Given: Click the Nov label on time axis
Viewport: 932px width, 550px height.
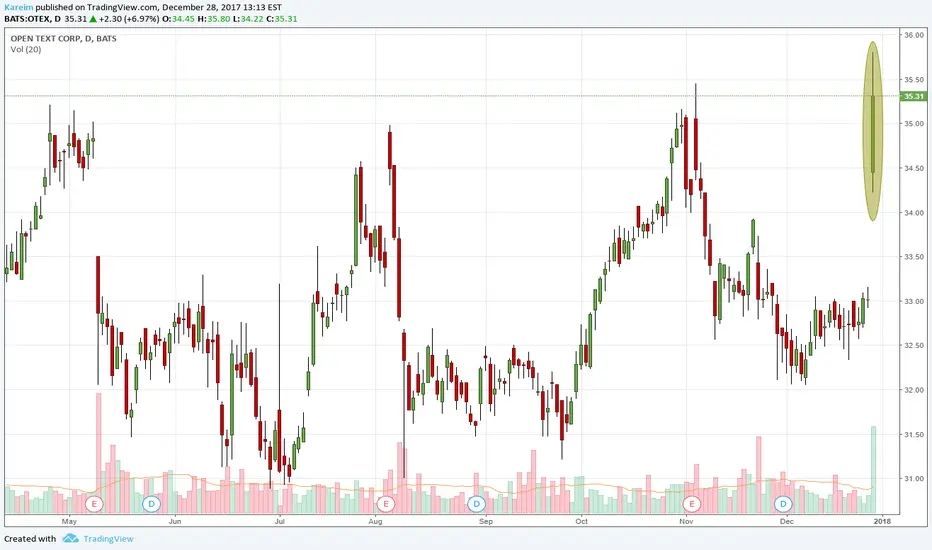Looking at the screenshot, I should [x=686, y=521].
